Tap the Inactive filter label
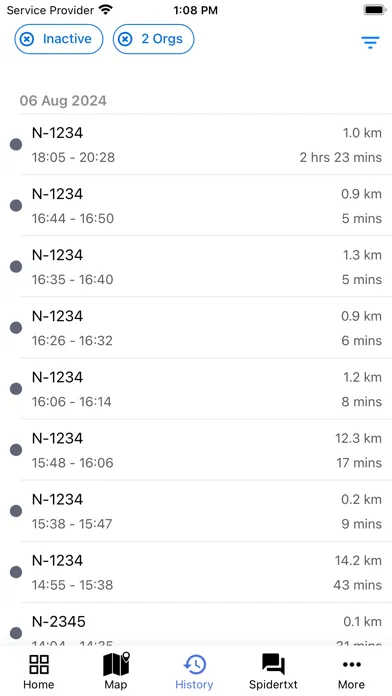 click(67, 39)
